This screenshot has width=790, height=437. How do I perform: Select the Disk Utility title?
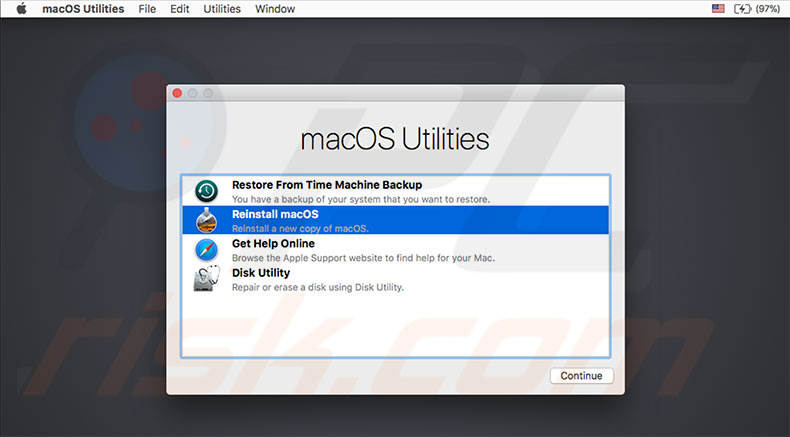[261, 273]
